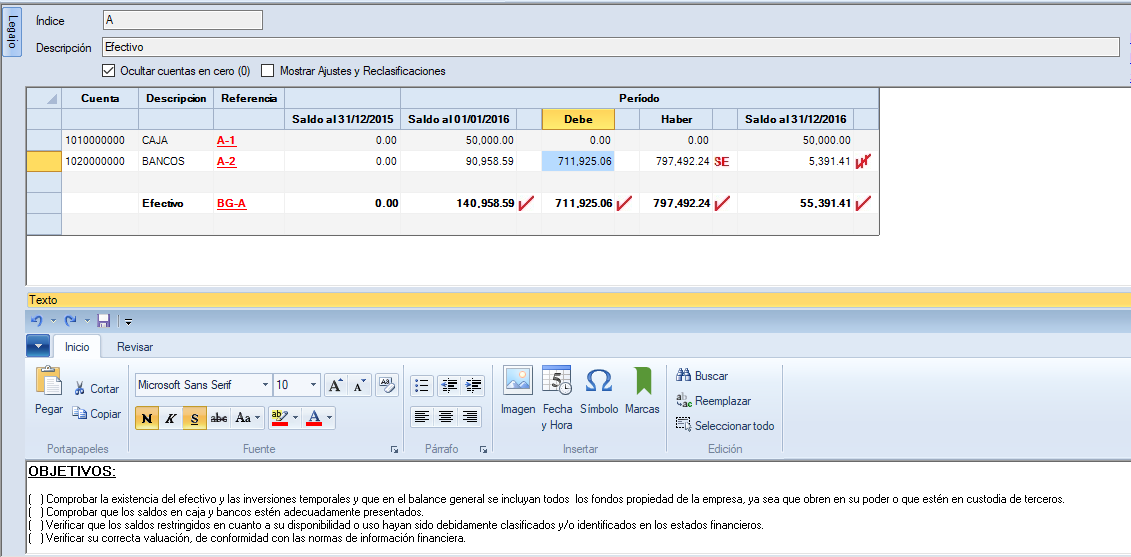This screenshot has height=557, width=1131.
Task: Click the bullet list icon
Action: pyautogui.click(x=422, y=385)
